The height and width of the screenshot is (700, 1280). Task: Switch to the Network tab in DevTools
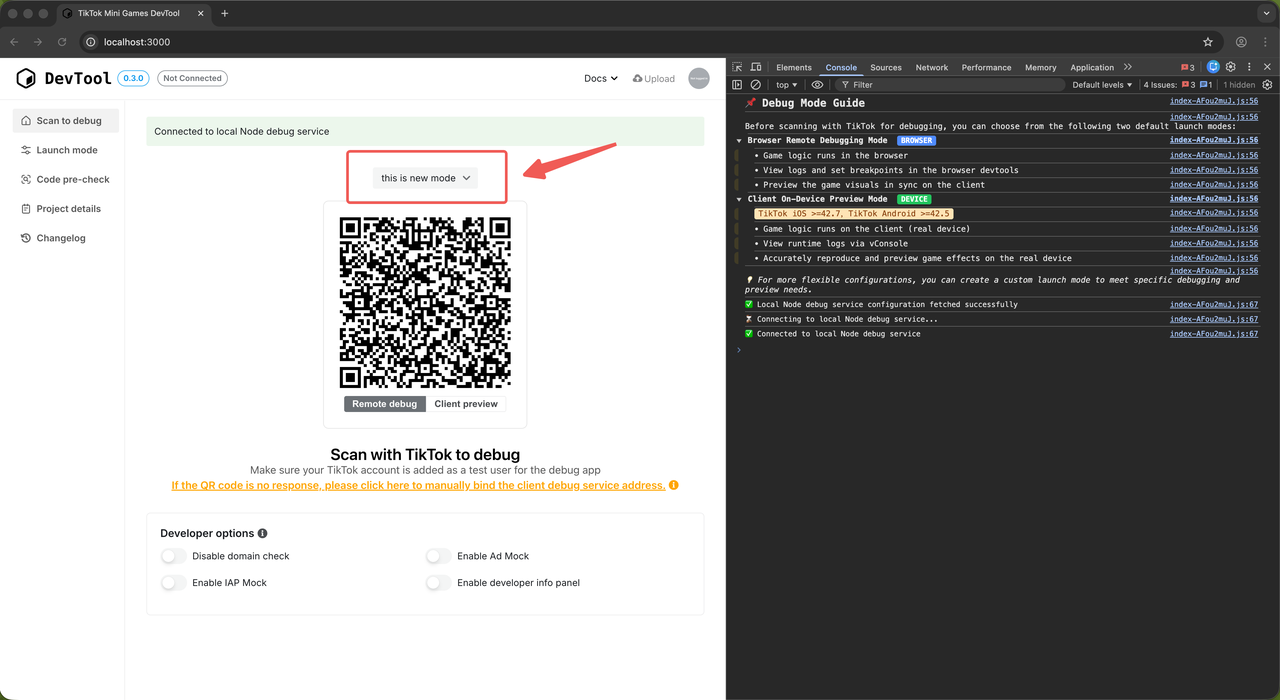pyautogui.click(x=931, y=67)
